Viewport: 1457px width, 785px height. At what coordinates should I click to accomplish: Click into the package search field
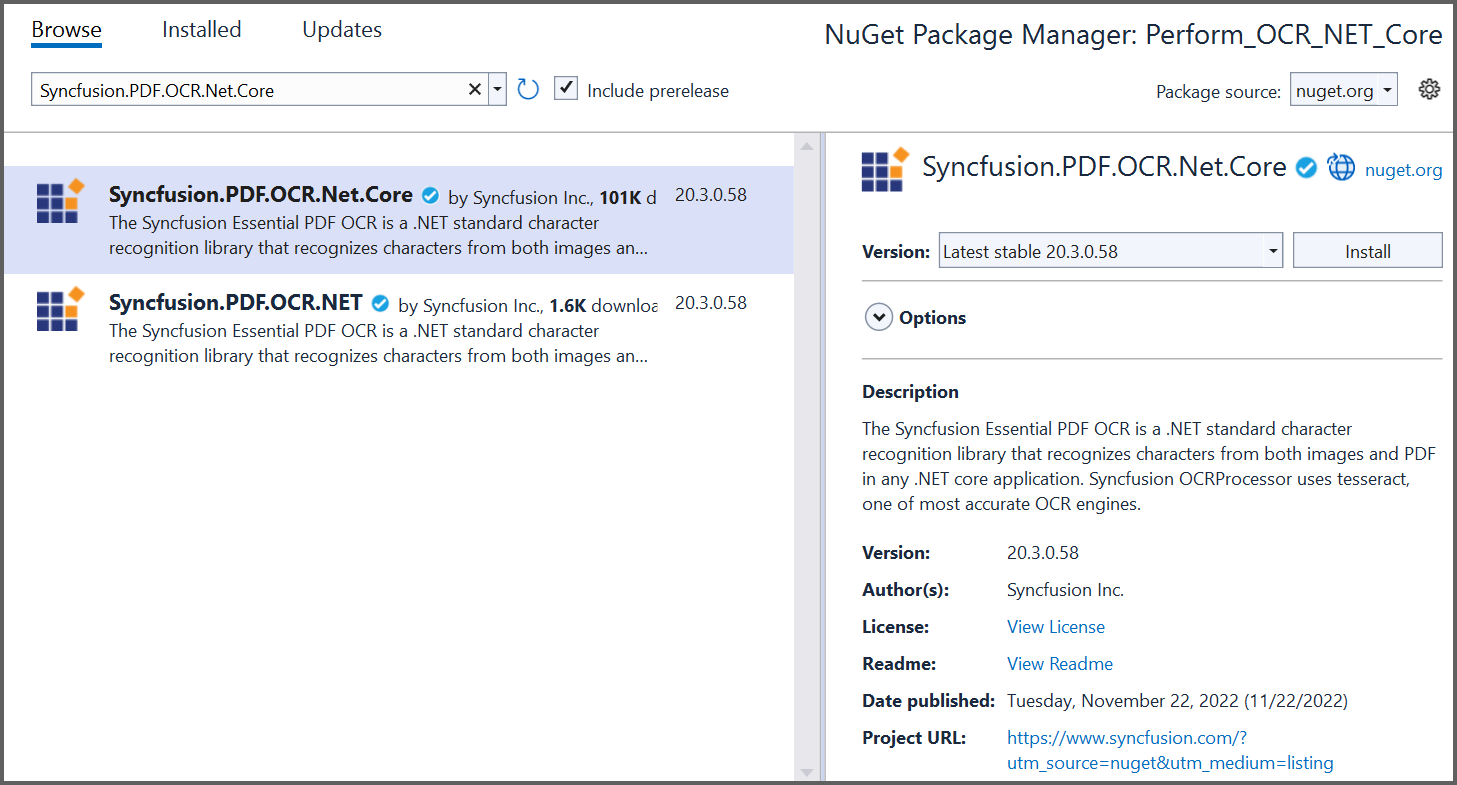tap(250, 90)
